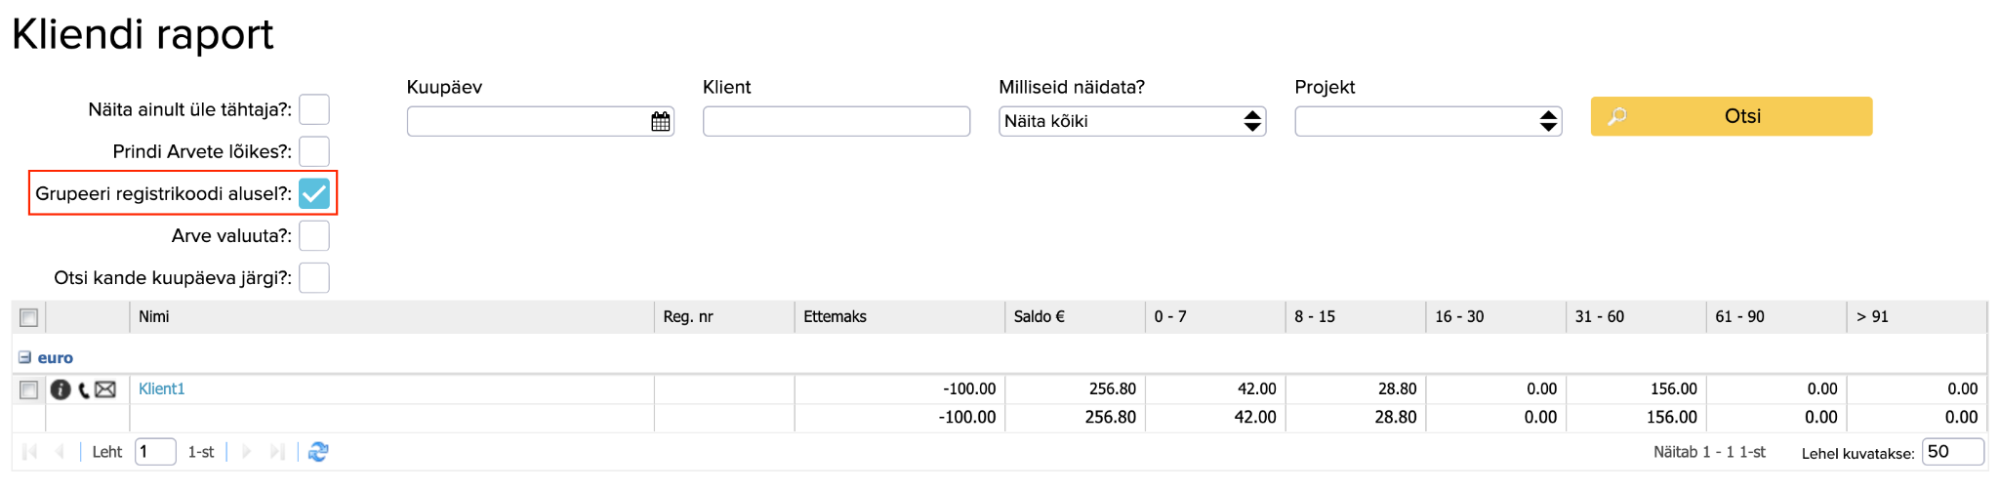Screen dimensions: 1999x478
Task: Open the Klient1 link
Action: (162, 389)
